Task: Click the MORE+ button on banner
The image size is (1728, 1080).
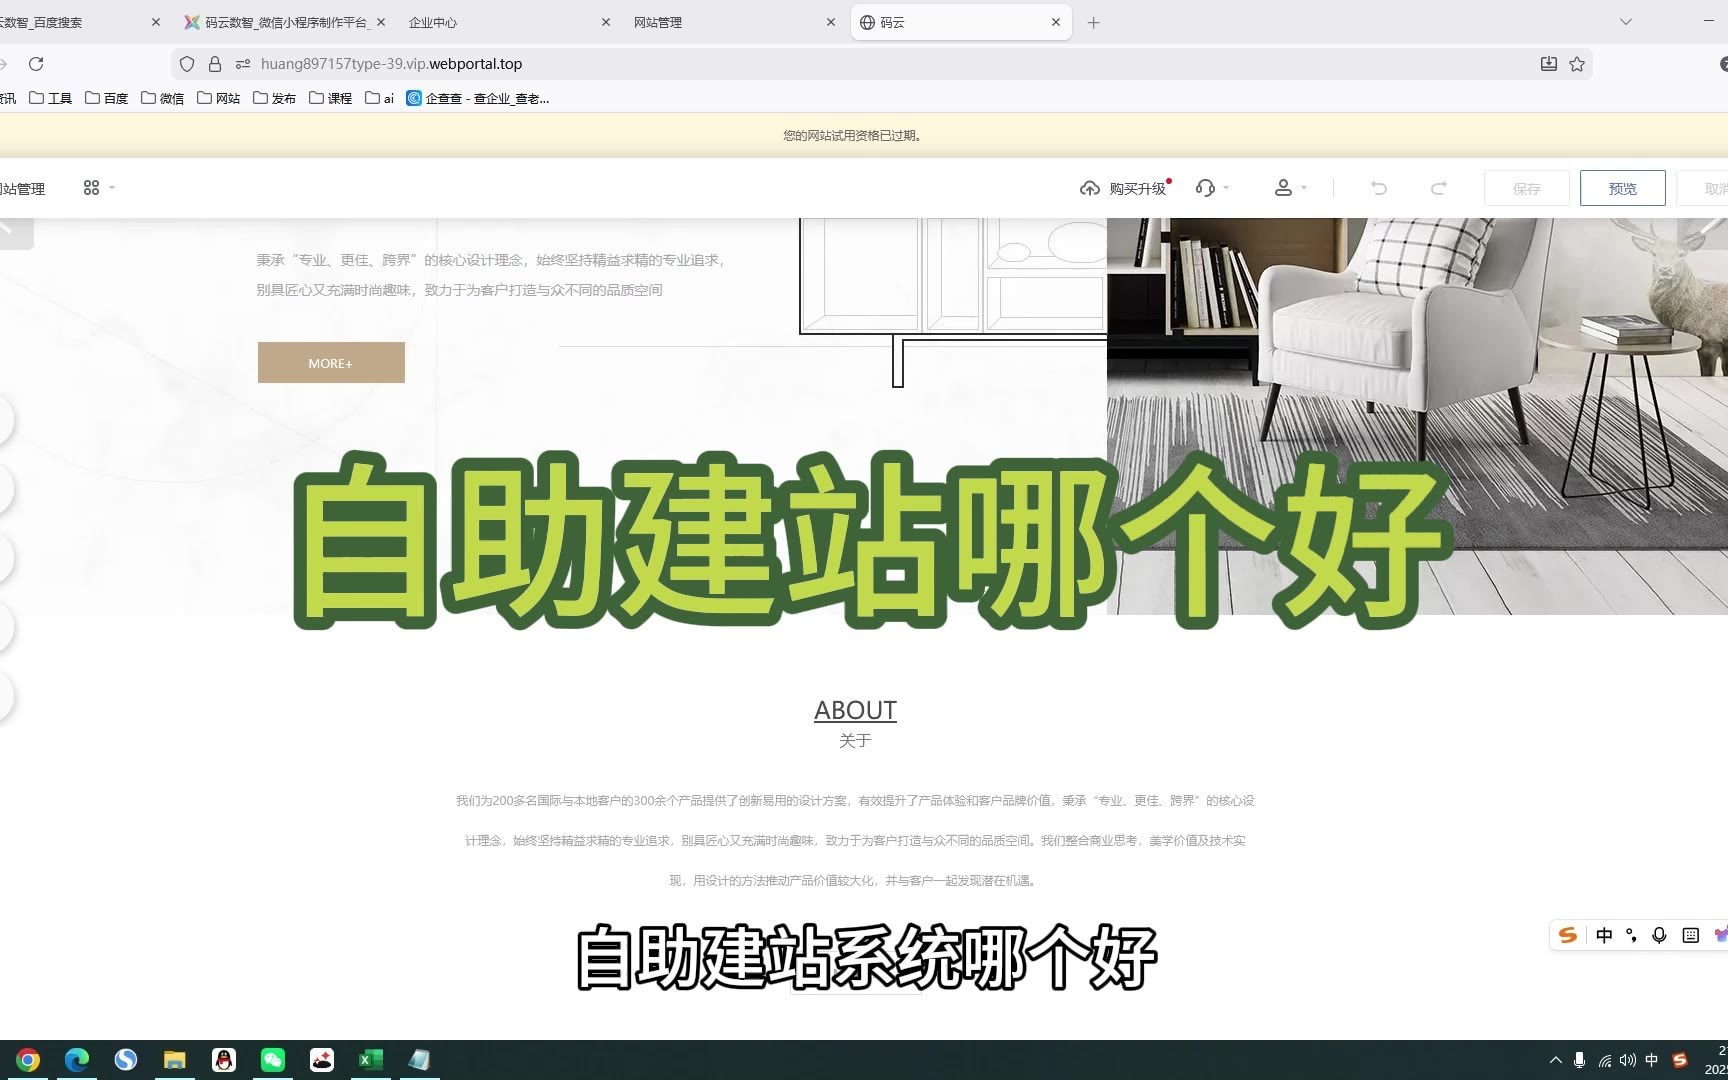Action: 331,363
